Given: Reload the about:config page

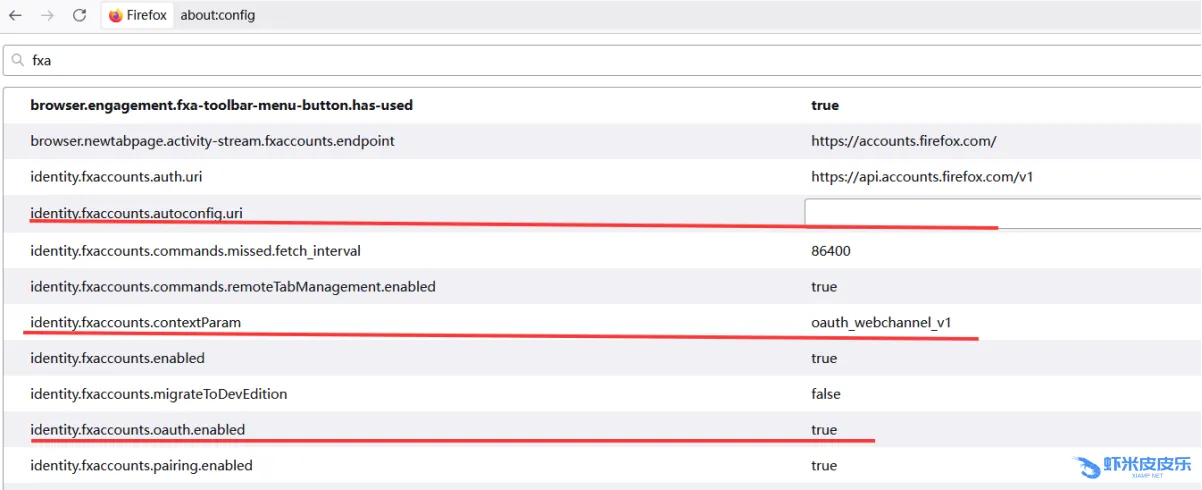Looking at the screenshot, I should pyautogui.click(x=80, y=16).
